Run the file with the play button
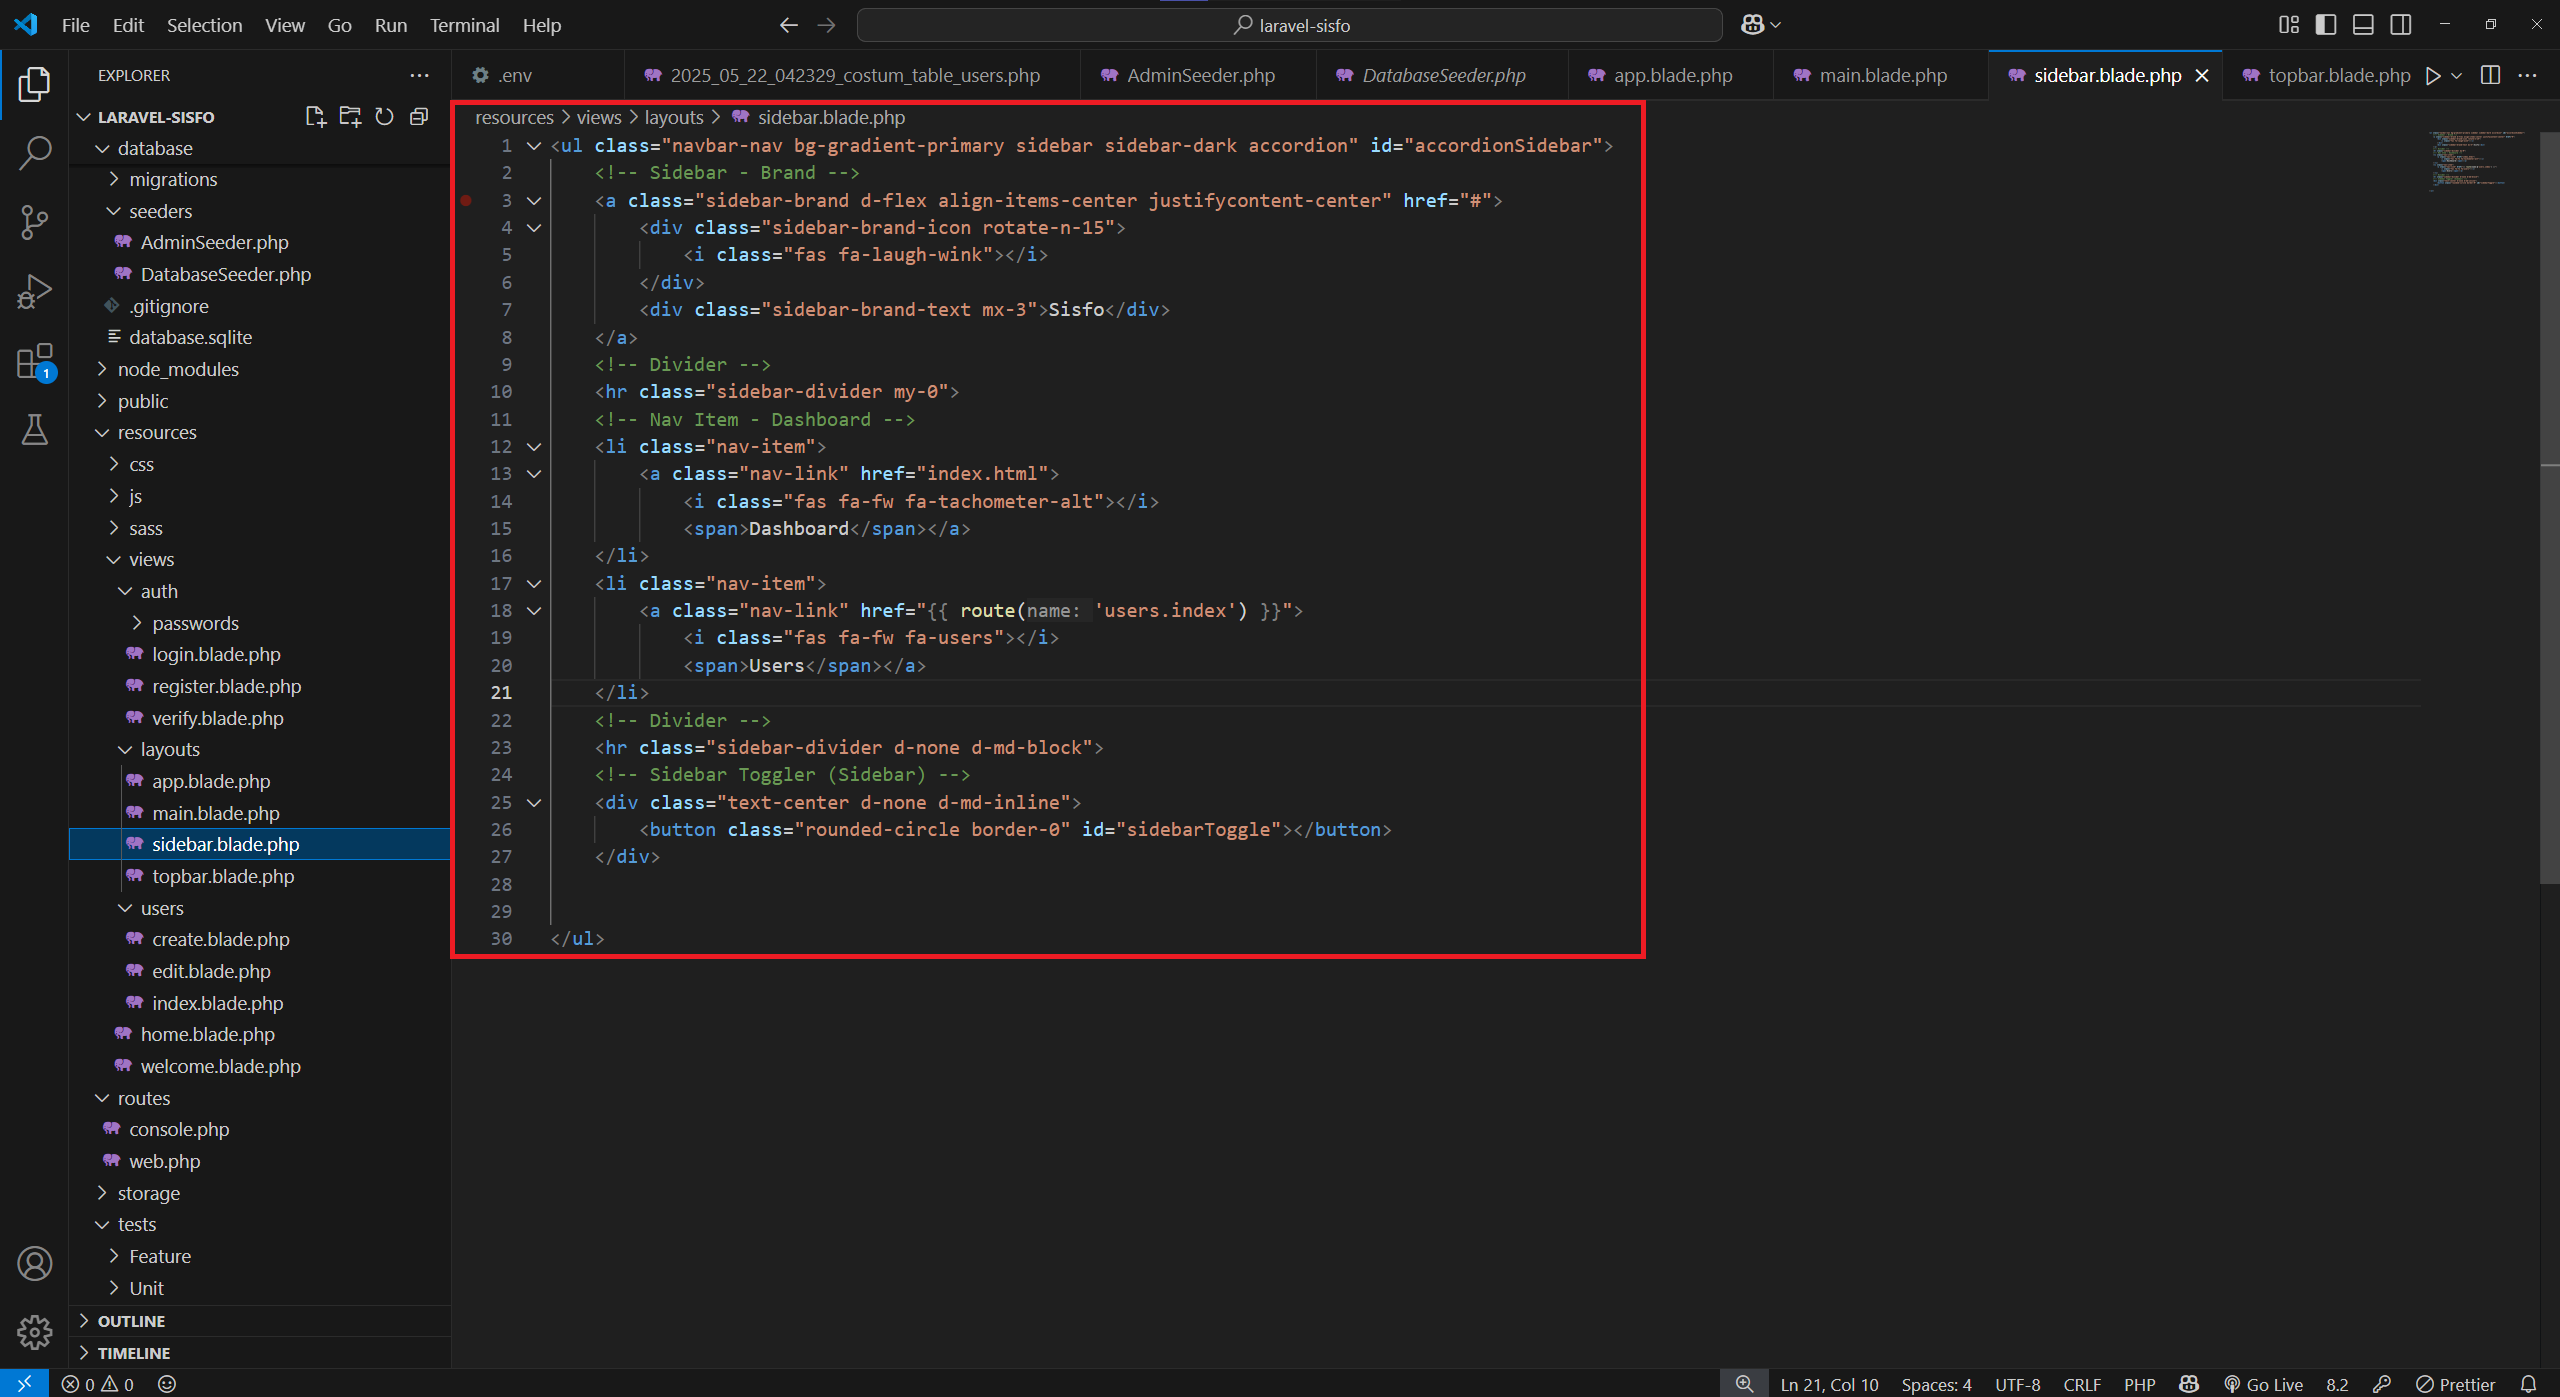Screen dimensions: 2560x1397 [x=2434, y=75]
